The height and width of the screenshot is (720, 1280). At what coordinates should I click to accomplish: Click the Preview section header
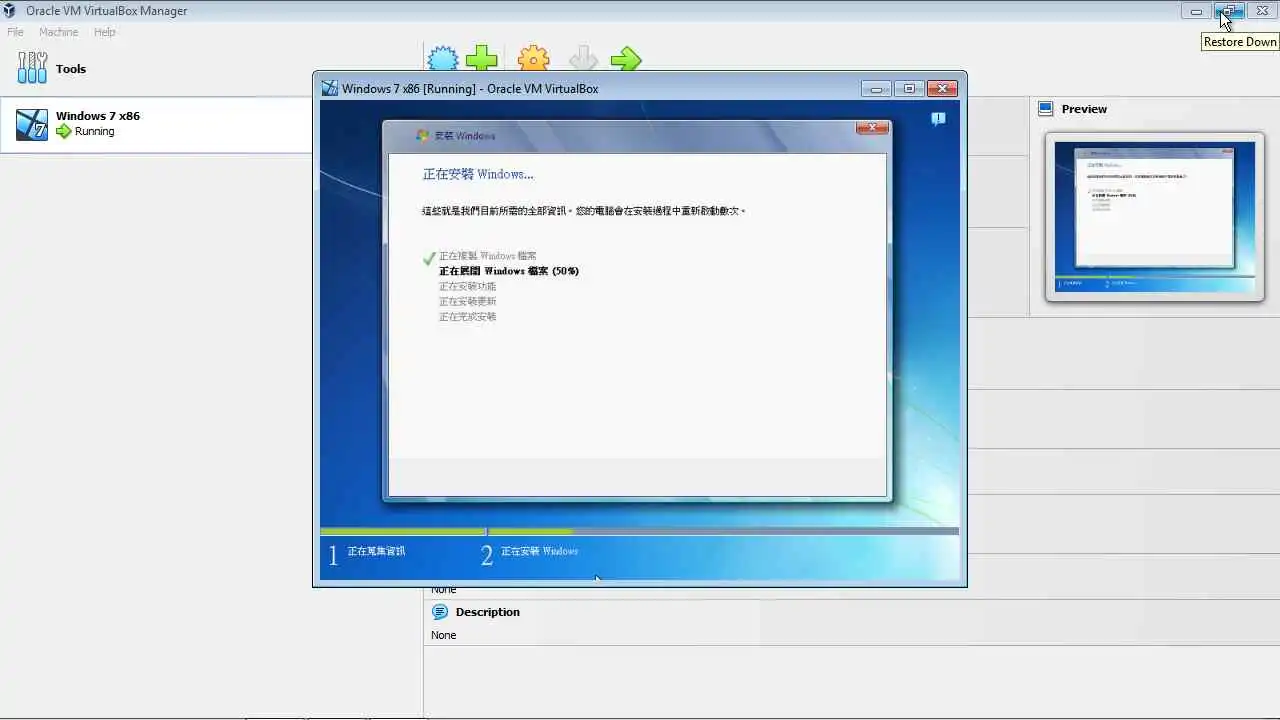click(x=1084, y=109)
